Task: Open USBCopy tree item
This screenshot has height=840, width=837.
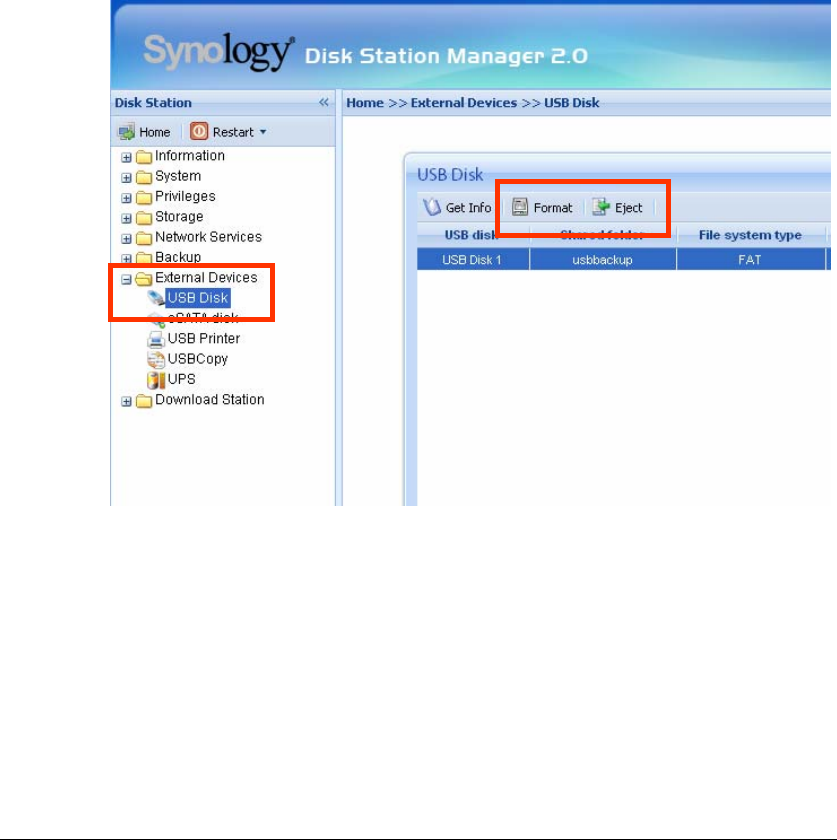Action: point(198,359)
